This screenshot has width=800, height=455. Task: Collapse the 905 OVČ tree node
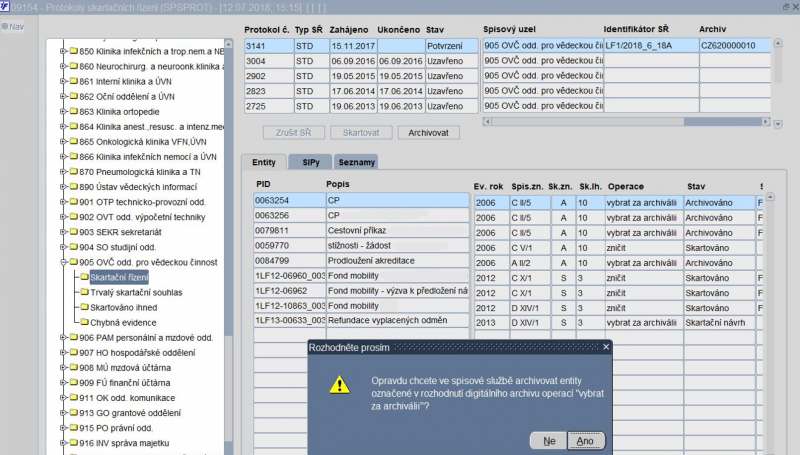click(x=62, y=262)
